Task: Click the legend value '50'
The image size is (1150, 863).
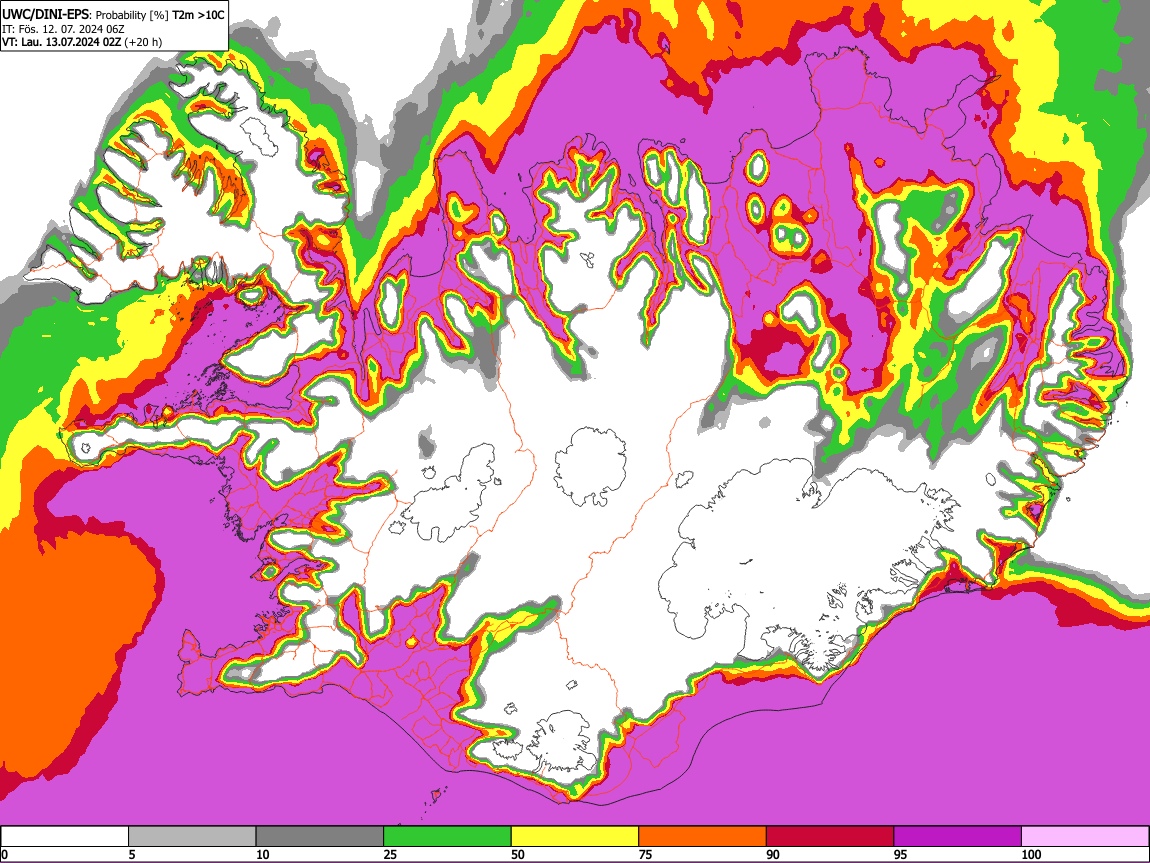Action: pos(518,854)
